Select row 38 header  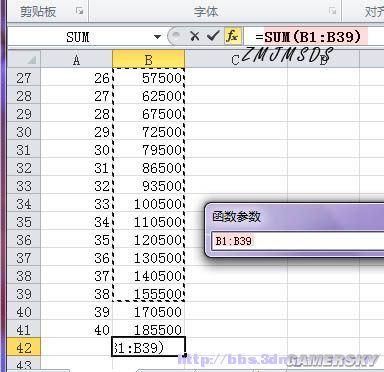[24, 276]
